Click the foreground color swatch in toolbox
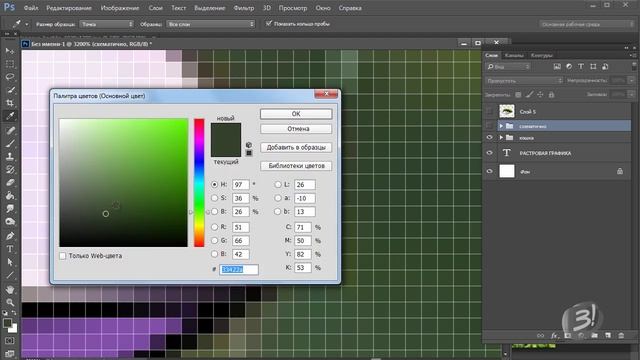The width and height of the screenshot is (640, 360). pyautogui.click(x=7, y=323)
